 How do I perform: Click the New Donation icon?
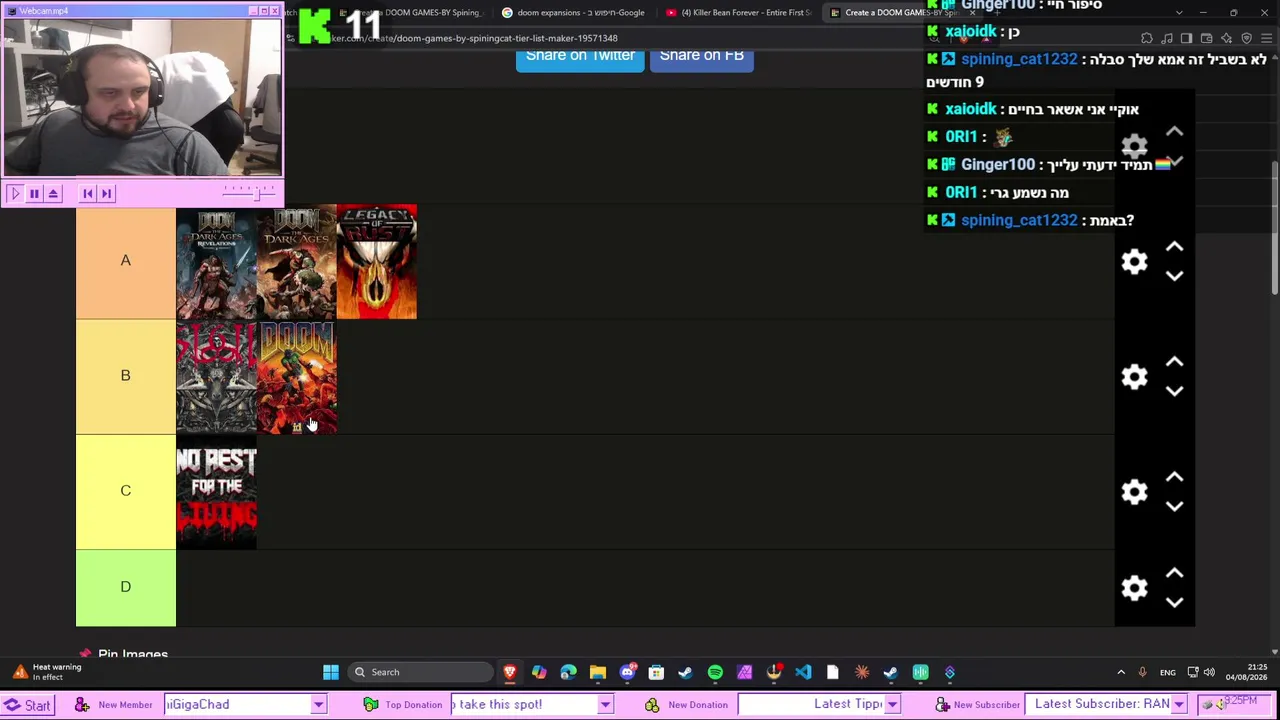652,705
